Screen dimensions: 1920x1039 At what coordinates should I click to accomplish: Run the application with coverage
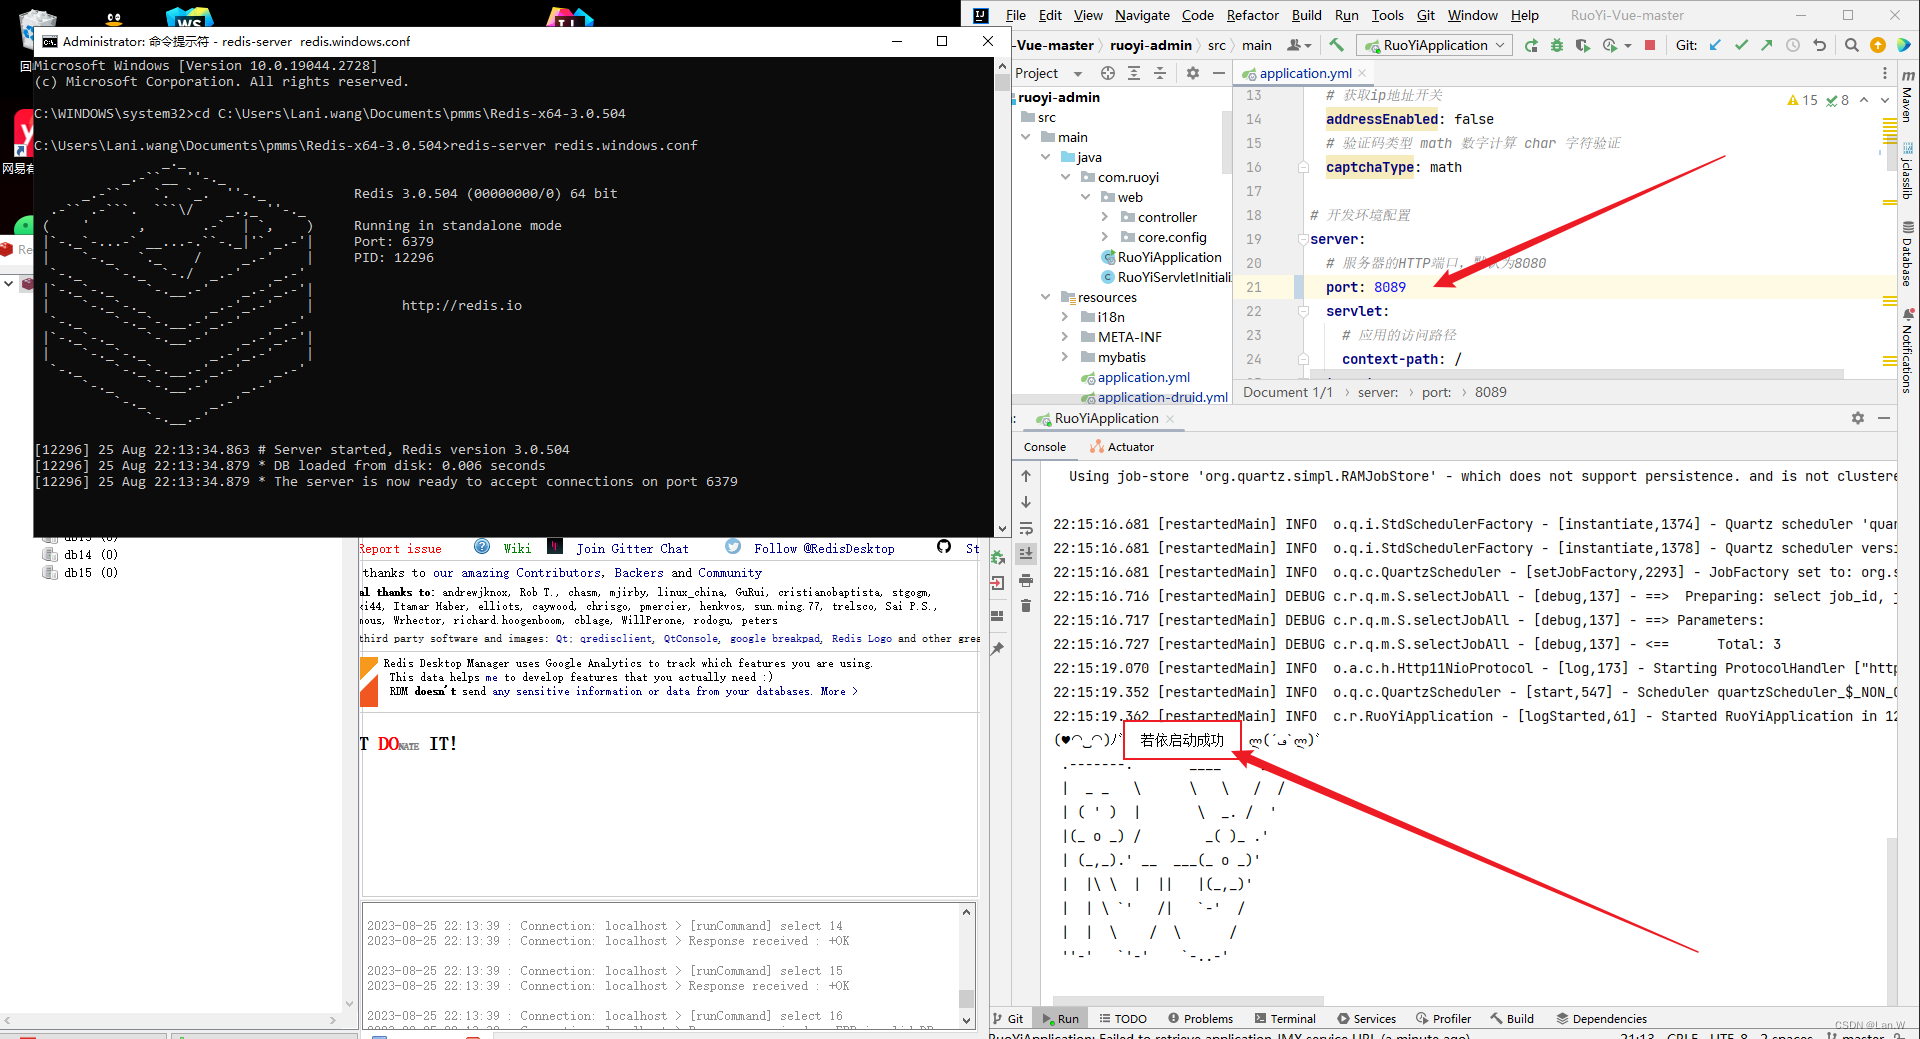click(x=1582, y=45)
